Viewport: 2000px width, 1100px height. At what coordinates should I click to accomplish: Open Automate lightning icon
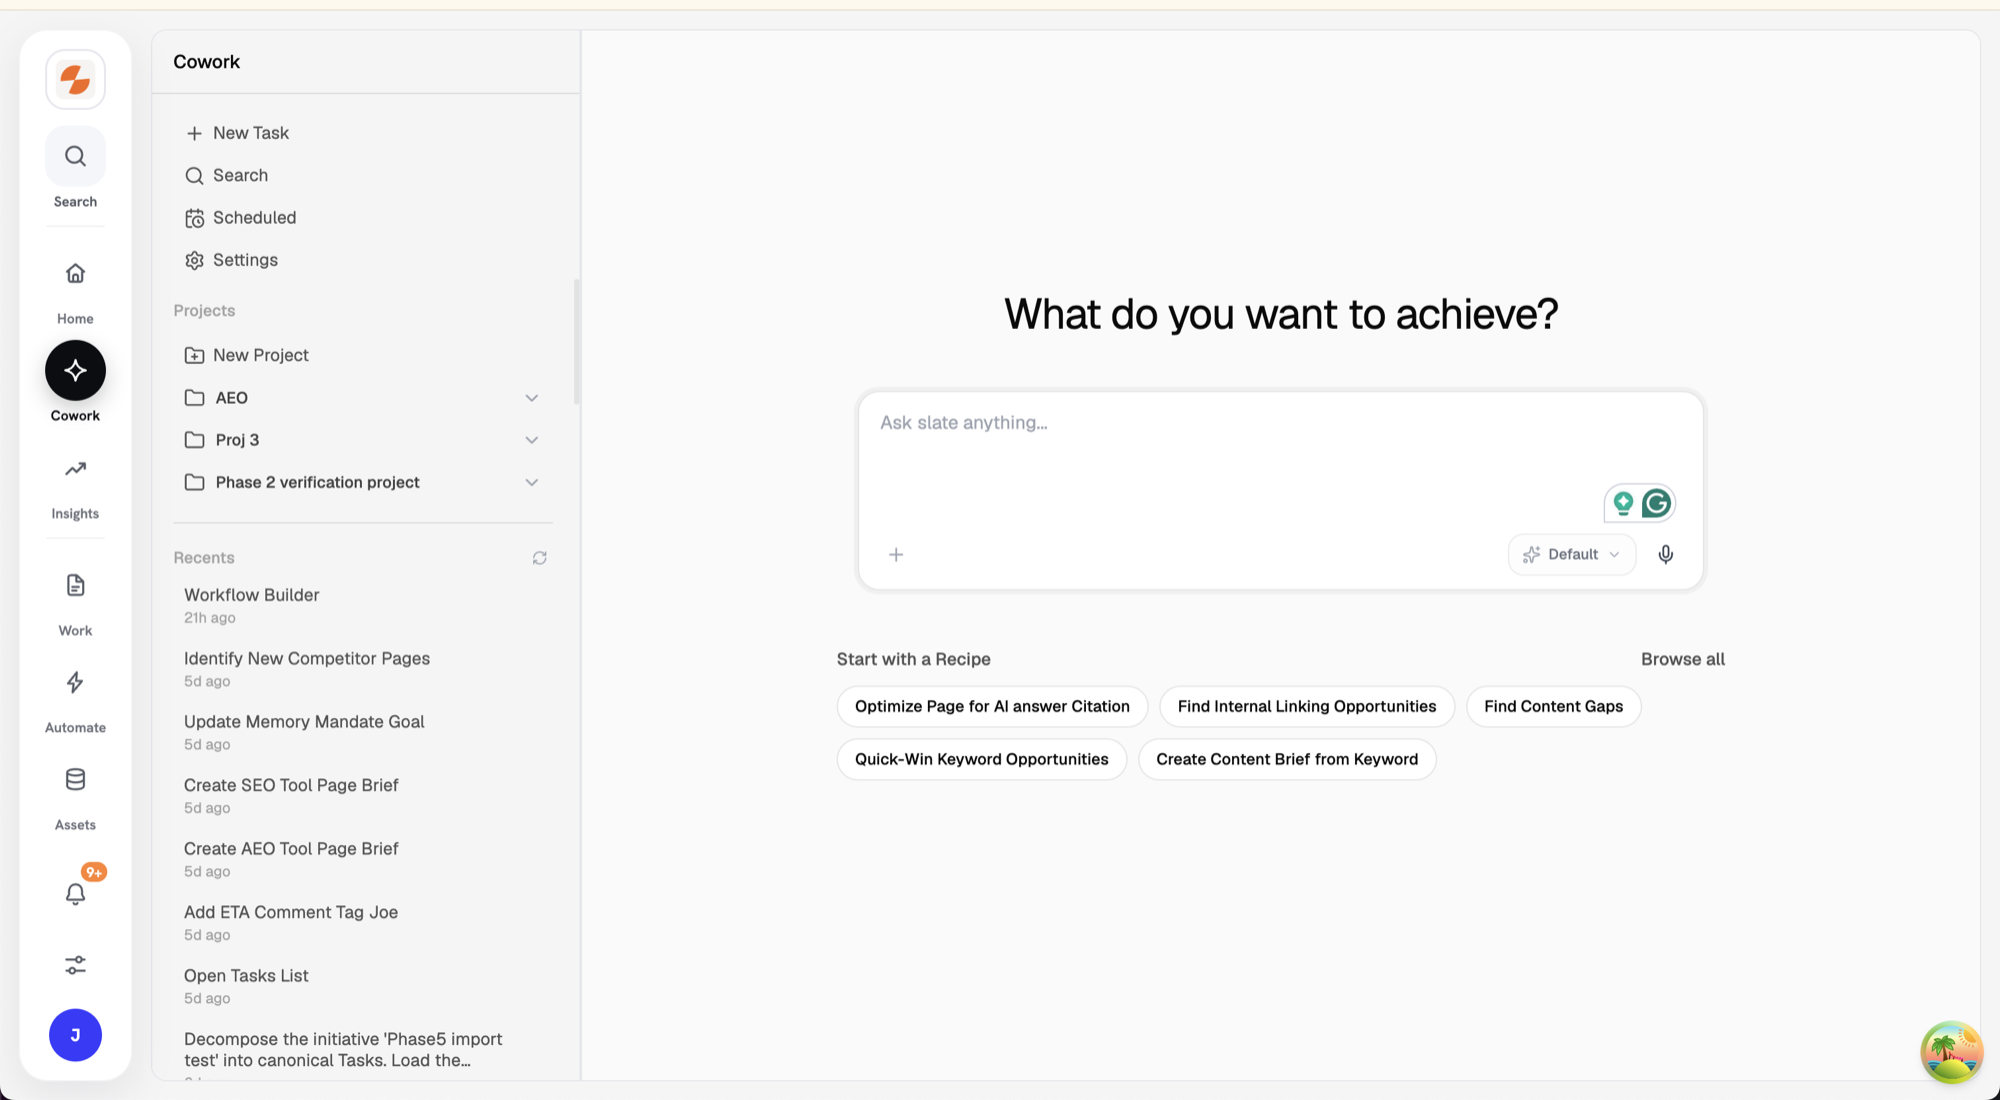tap(75, 682)
